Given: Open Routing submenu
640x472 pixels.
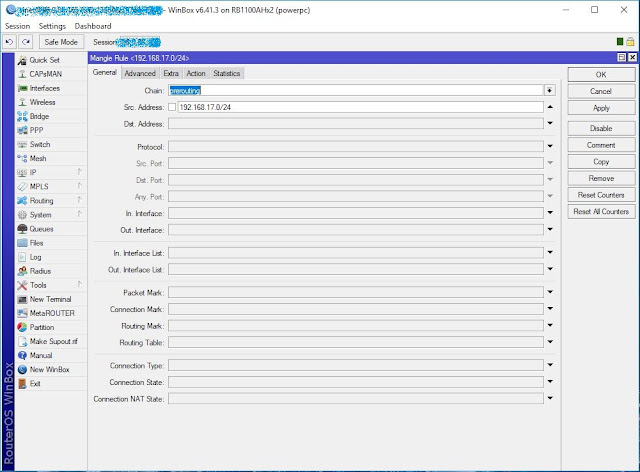Looking at the screenshot, I should (51, 201).
